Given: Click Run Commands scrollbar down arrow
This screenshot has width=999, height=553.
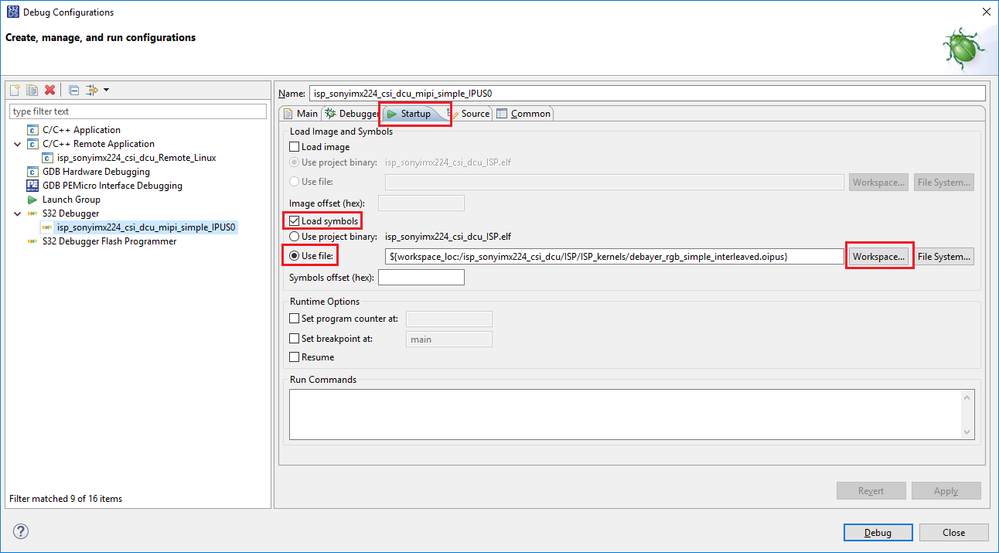Looking at the screenshot, I should coord(967,432).
